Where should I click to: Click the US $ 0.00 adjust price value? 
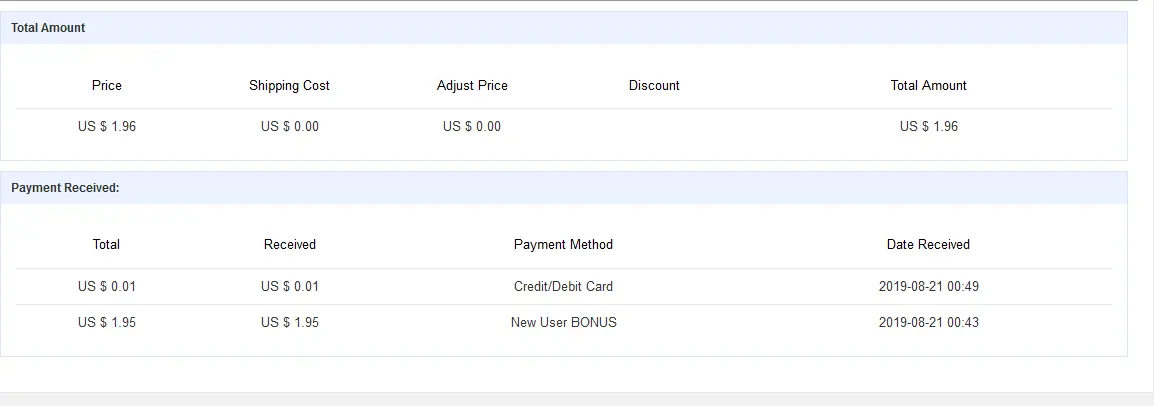point(472,127)
